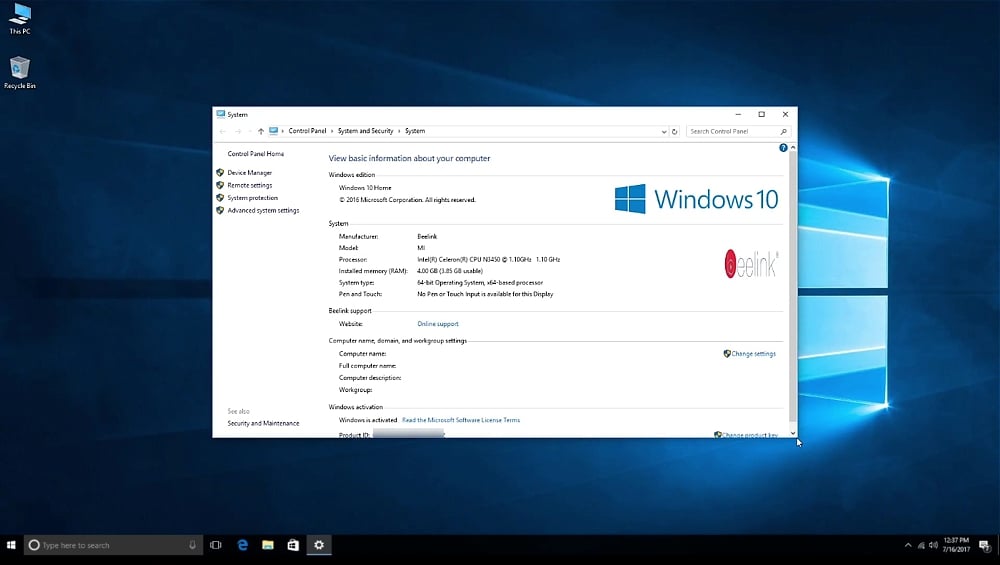The height and width of the screenshot is (565, 1000).
Task: Select the Recycle Bin desktop icon
Action: (20, 72)
